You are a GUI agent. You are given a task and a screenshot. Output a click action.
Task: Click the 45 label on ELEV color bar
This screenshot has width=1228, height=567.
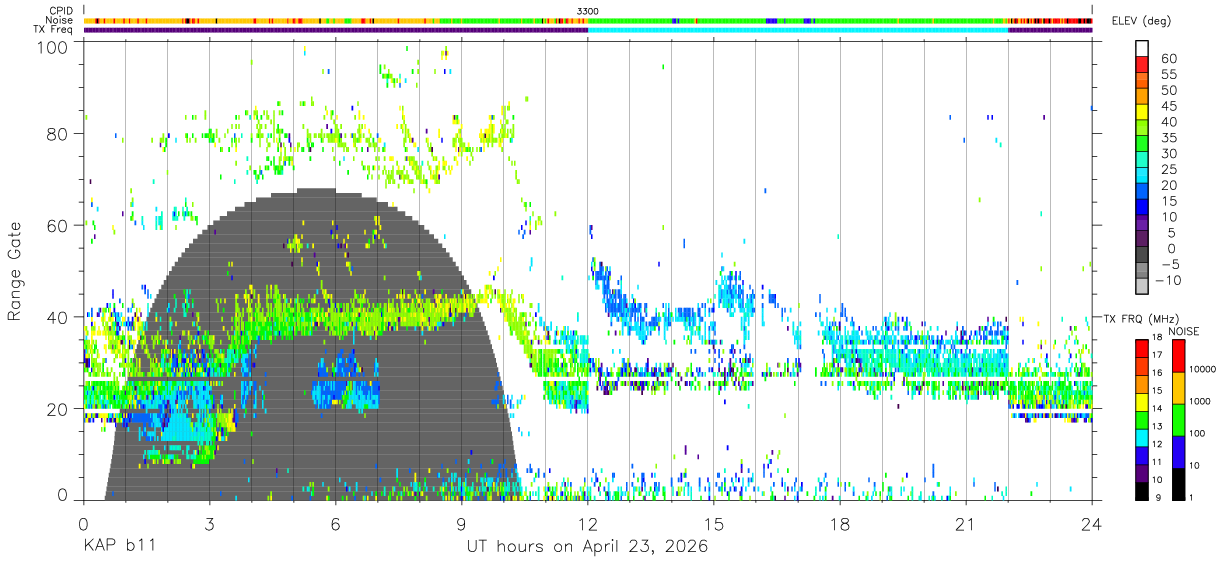(x=1167, y=106)
